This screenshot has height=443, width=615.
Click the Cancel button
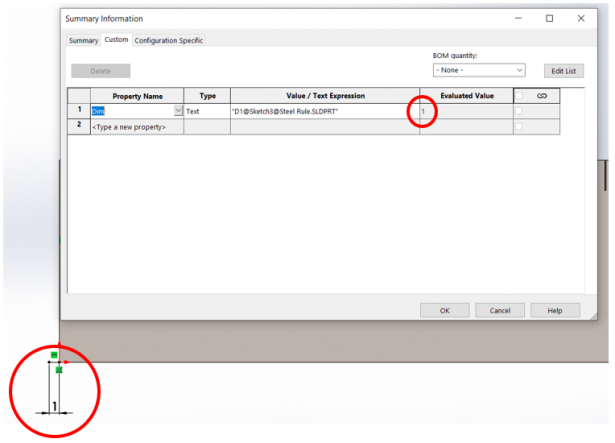[500, 310]
